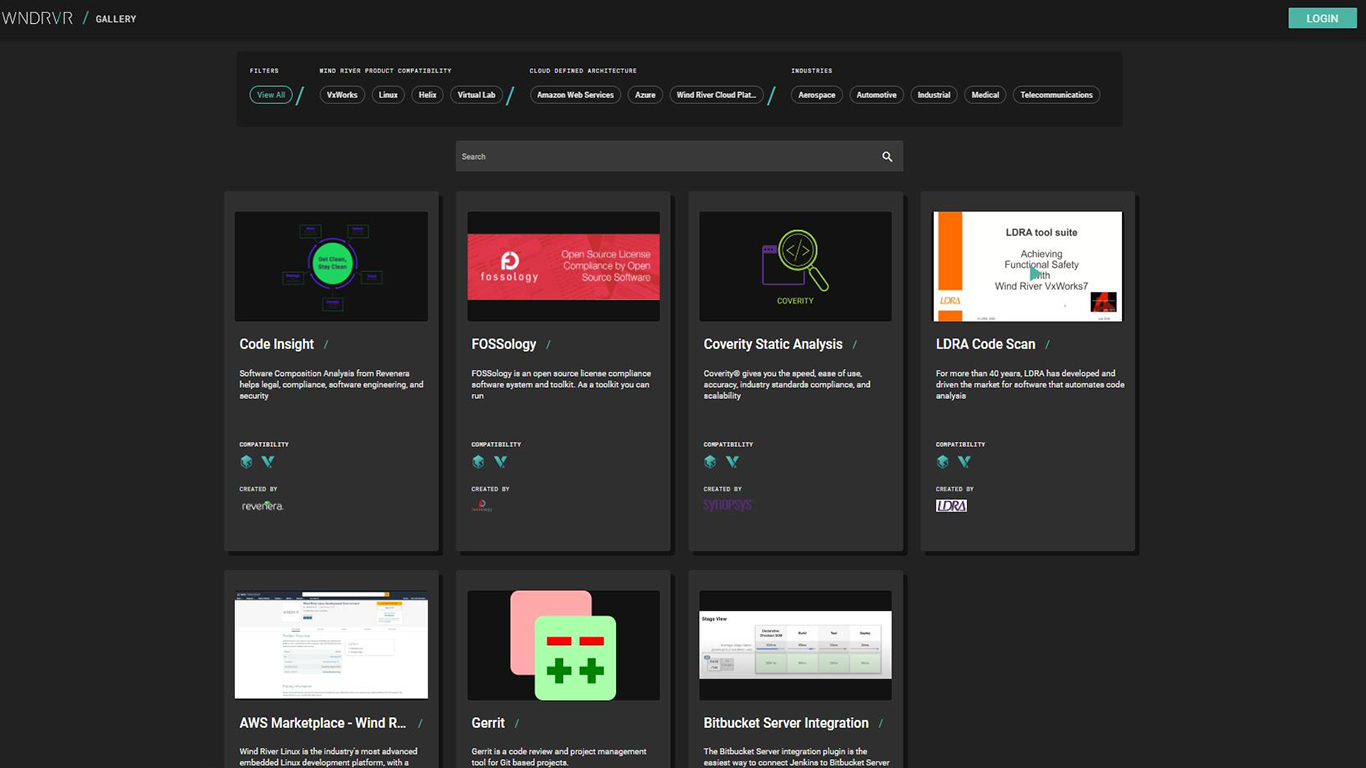The height and width of the screenshot is (768, 1366).
Task: Click the slash icon beside Code Insight
Action: (x=326, y=344)
